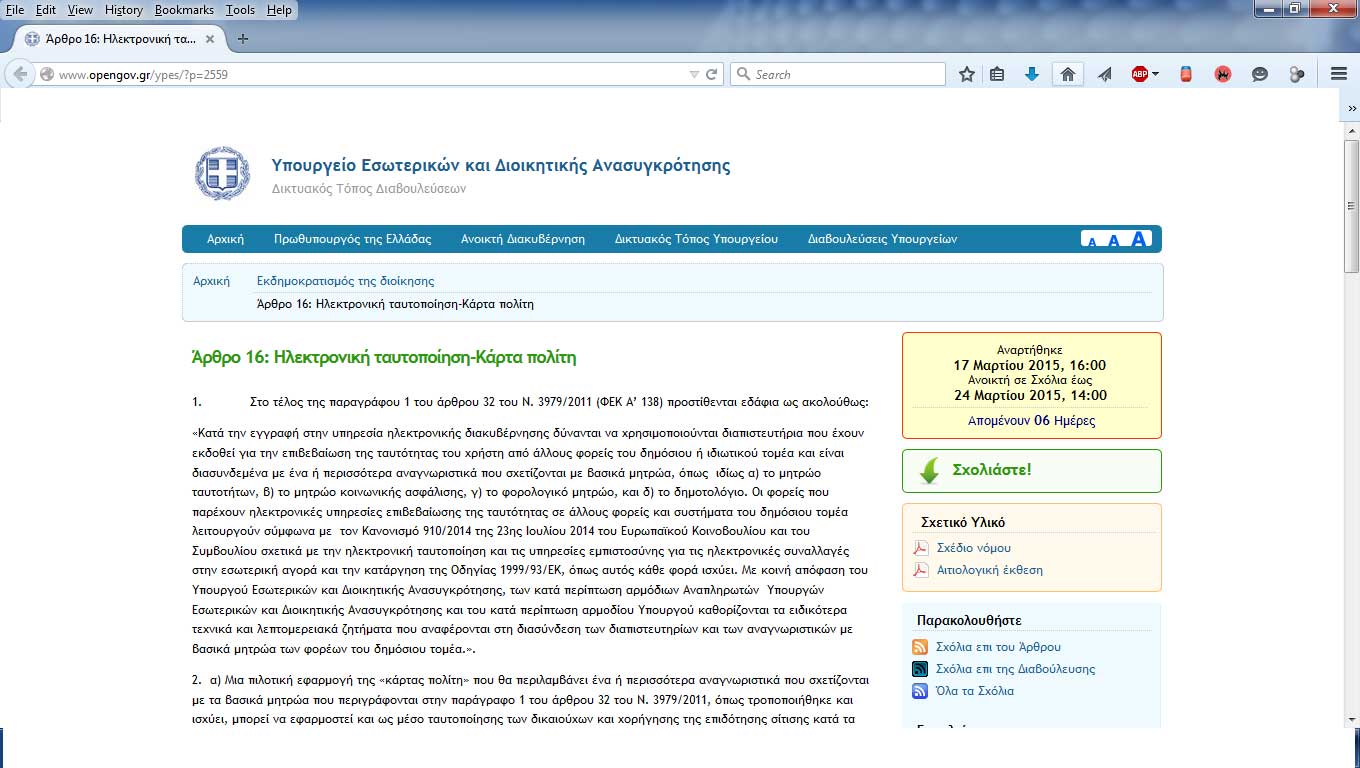Go back with the browser back arrow
Image resolution: width=1360 pixels, height=768 pixels.
20,74
